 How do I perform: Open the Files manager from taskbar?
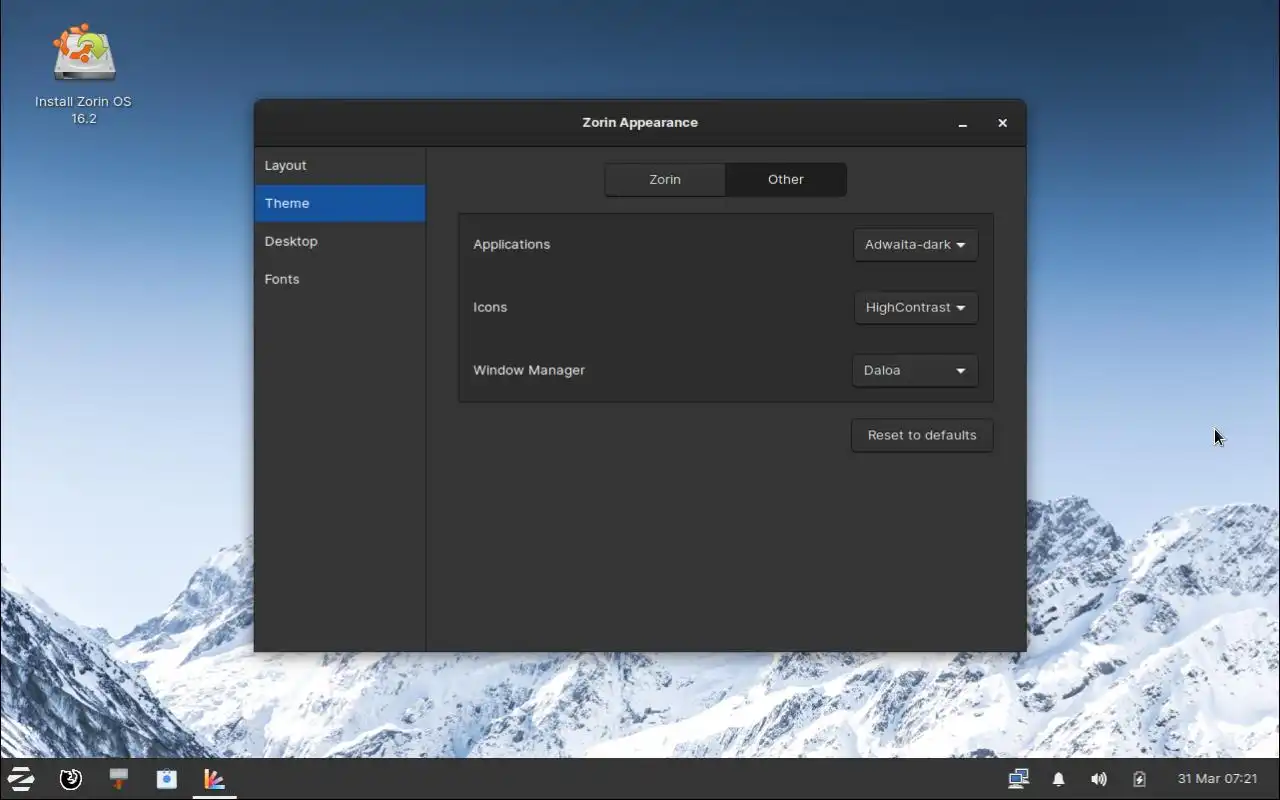click(x=118, y=779)
